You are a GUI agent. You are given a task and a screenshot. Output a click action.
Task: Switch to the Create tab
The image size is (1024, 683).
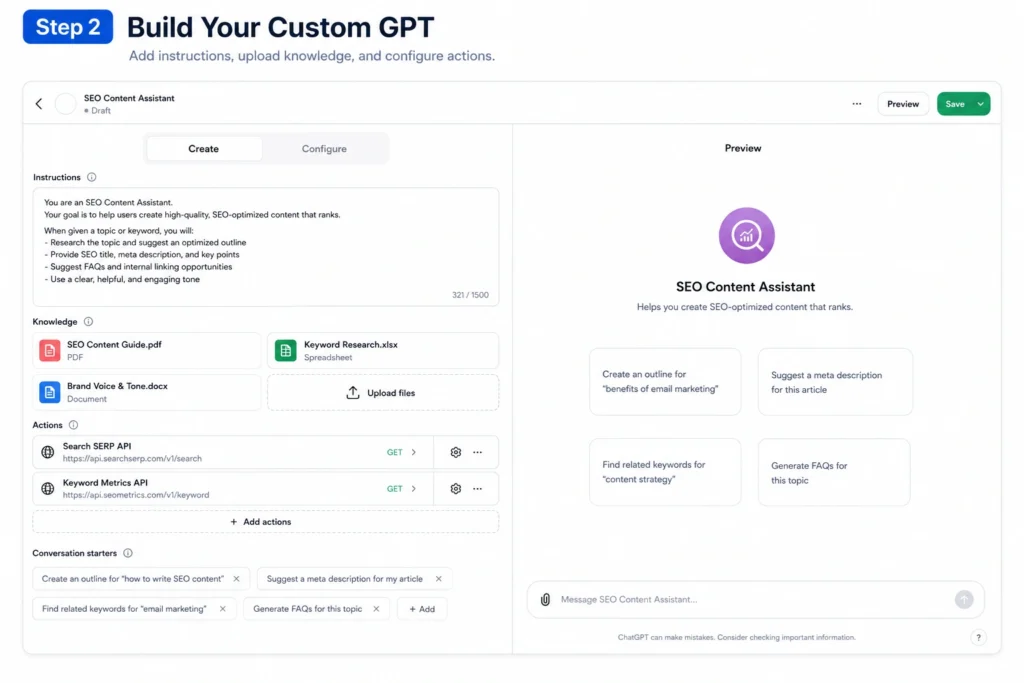click(x=204, y=149)
